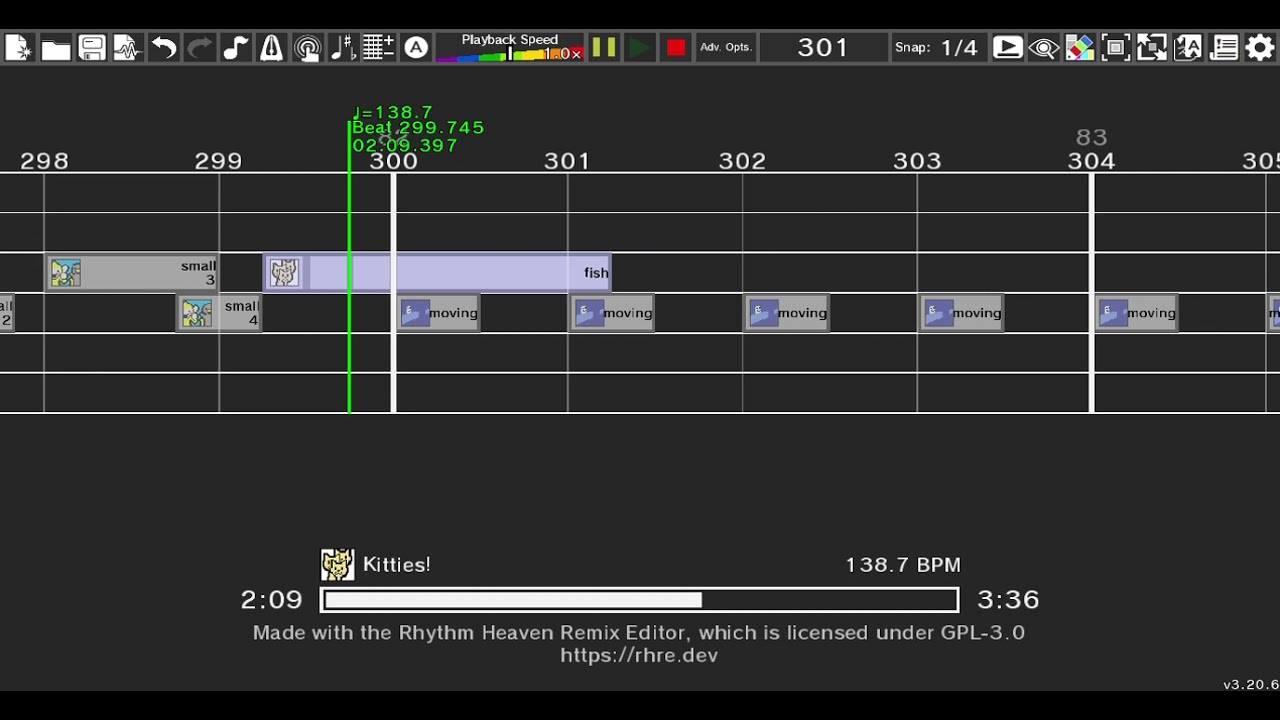This screenshot has width=1280, height=720.
Task: Seek within the song progress bar
Action: click(640, 600)
